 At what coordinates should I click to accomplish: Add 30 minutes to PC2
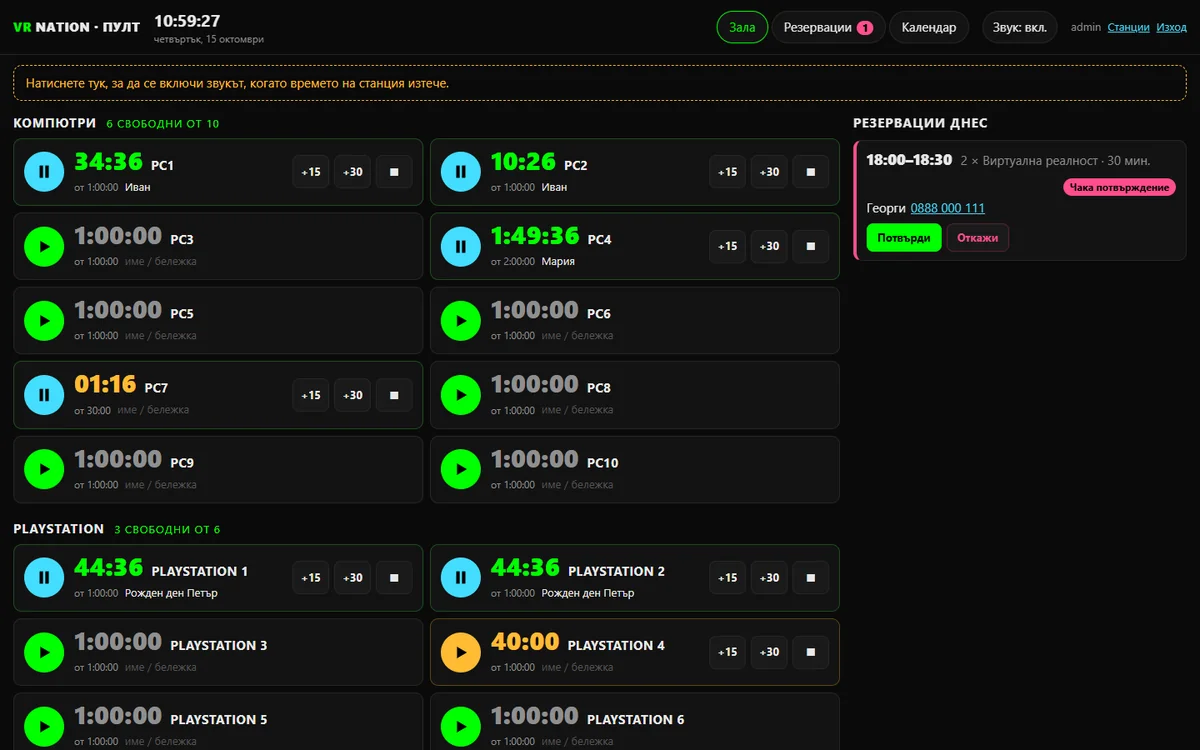pos(769,172)
